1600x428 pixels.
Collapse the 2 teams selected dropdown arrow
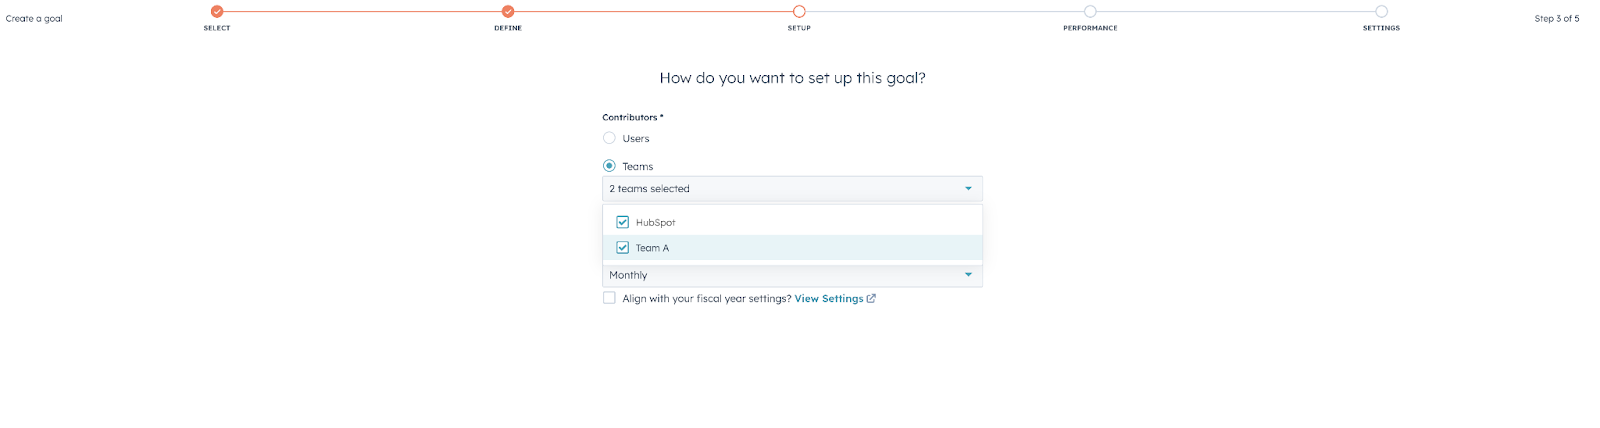pos(968,189)
